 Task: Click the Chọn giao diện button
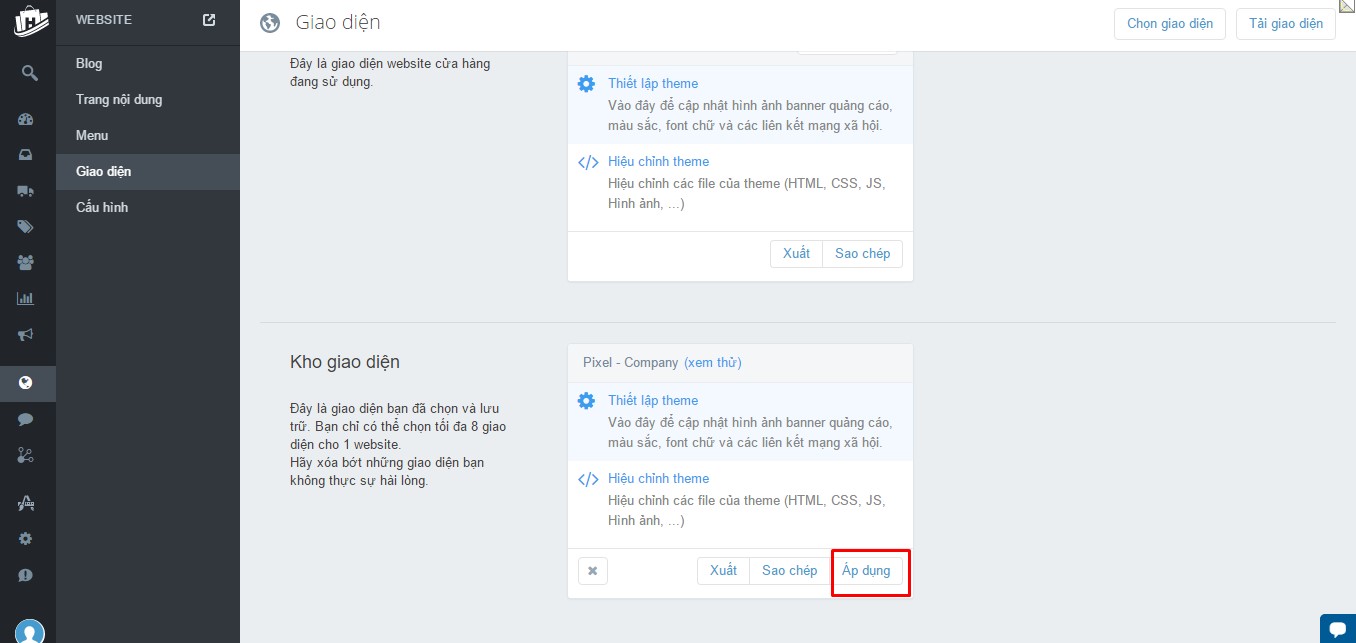coord(1169,24)
